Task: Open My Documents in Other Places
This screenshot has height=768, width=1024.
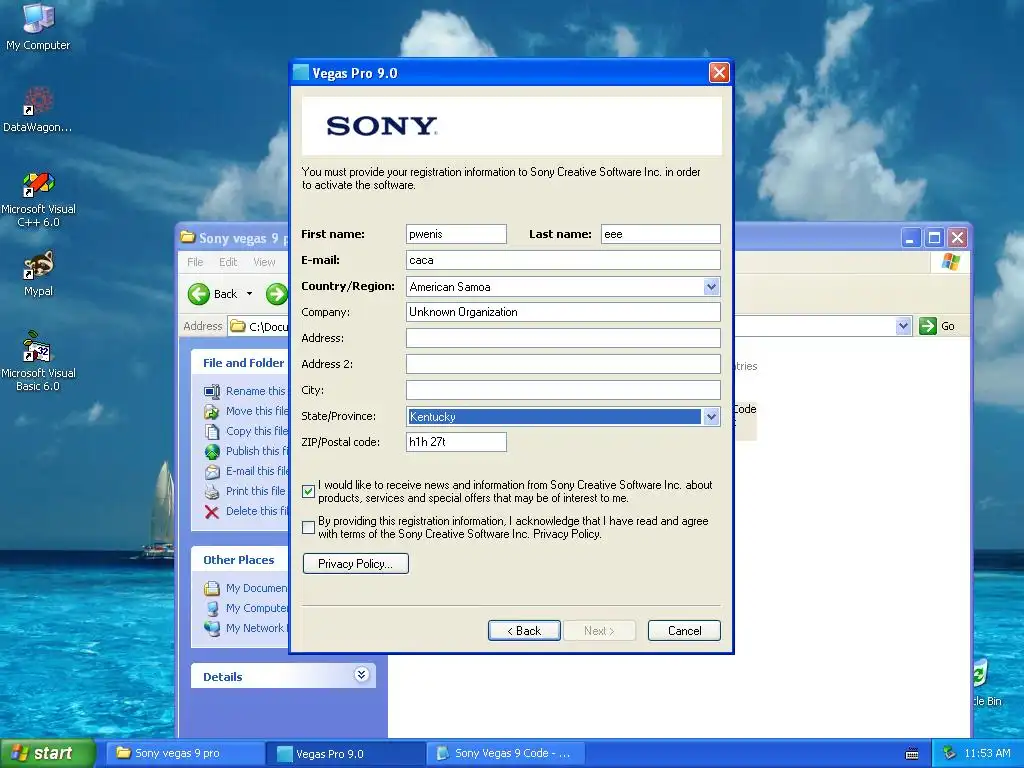Action: [246, 588]
